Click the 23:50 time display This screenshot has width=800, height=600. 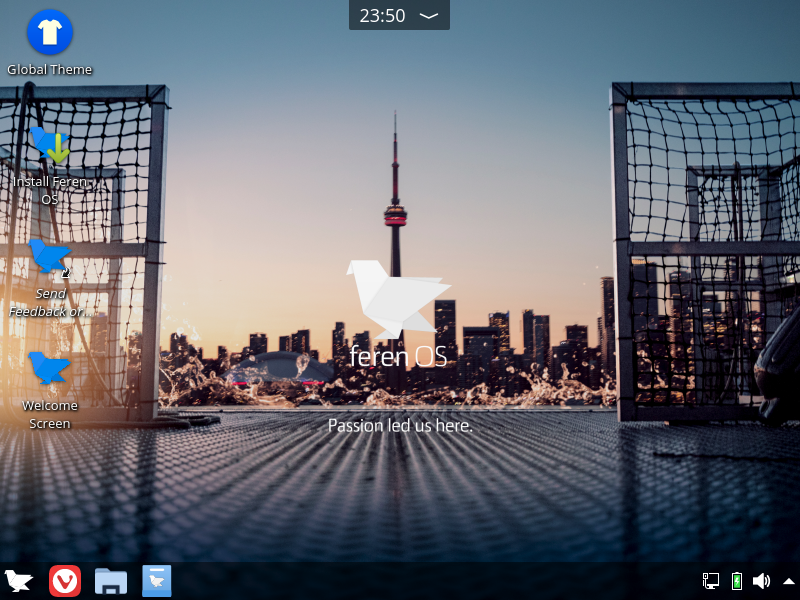pyautogui.click(x=382, y=16)
